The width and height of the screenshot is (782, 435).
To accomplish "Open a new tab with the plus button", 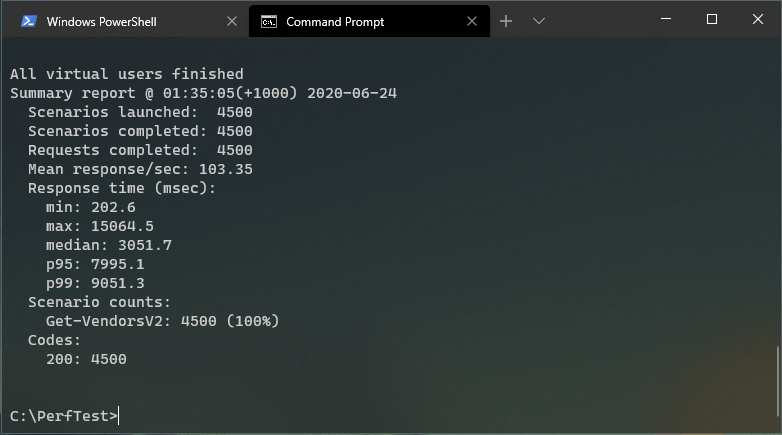I will 506,21.
